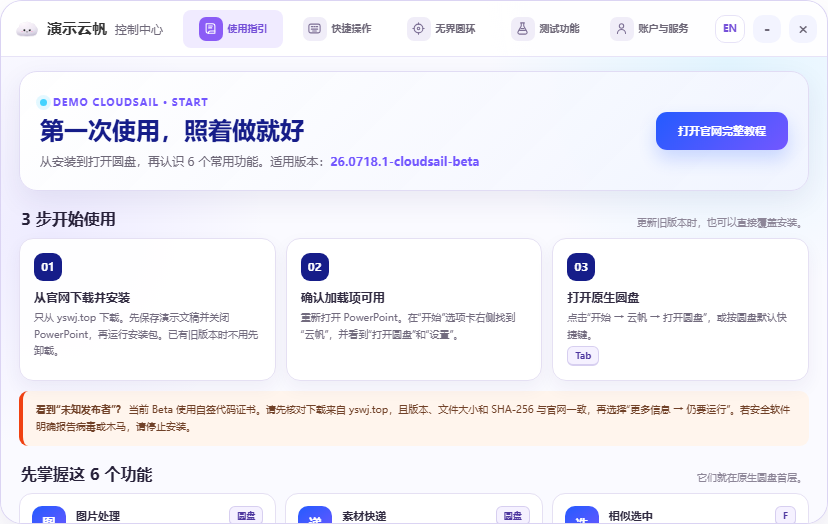Click the cloud logo beside 演示云帆
The width and height of the screenshot is (828, 524).
pos(27,29)
